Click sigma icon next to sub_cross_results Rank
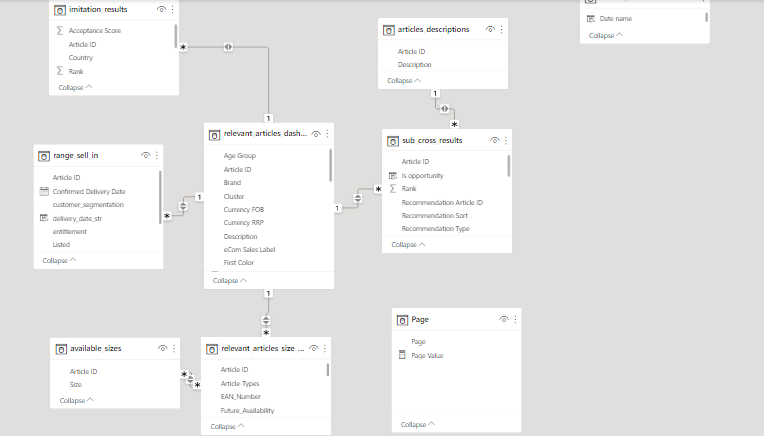Screen dimensions: 764x436 coord(393,189)
